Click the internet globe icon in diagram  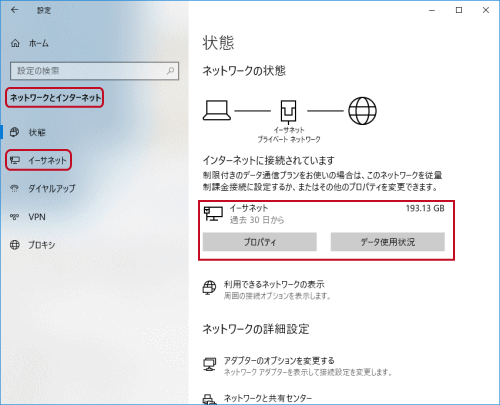coord(362,111)
